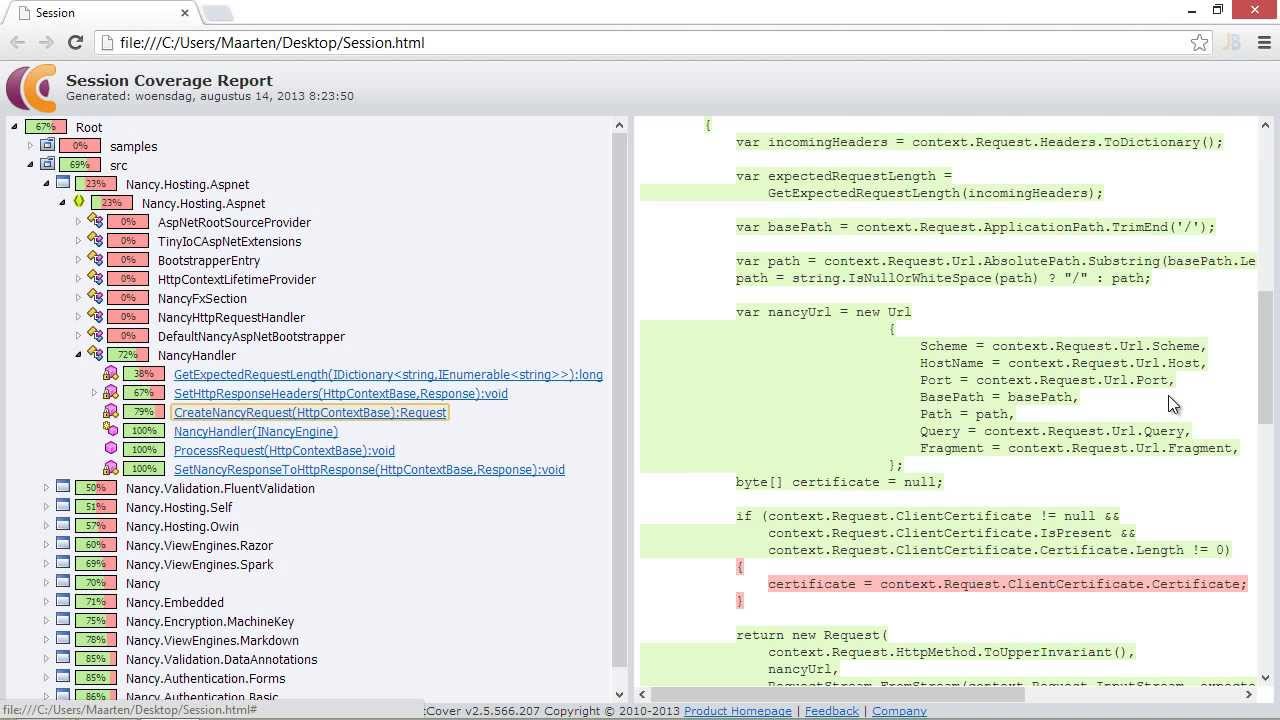Click method icon beside SetNancyResponseToHttpResponse

click(111, 469)
